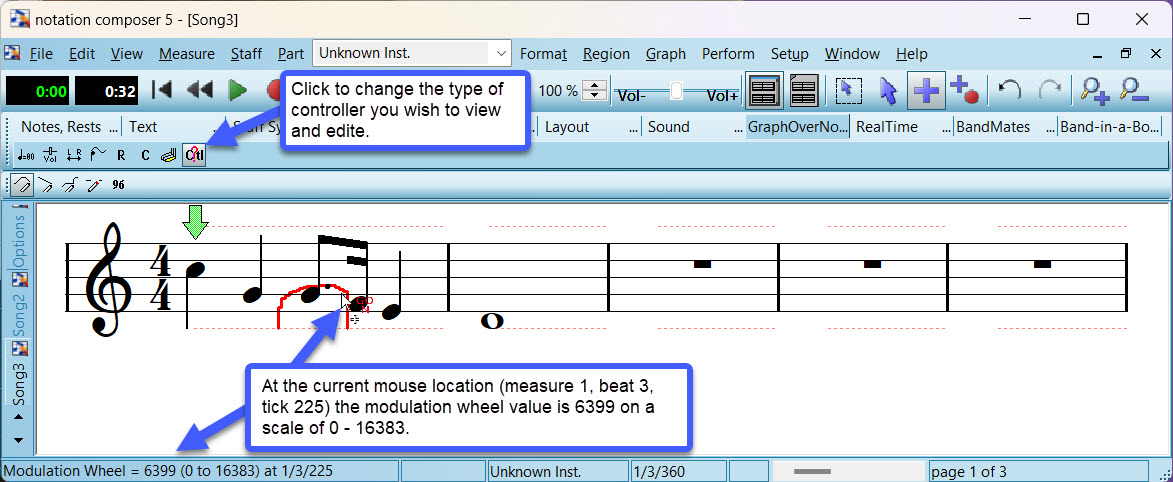Expand the Notes, Rests palette options

click(113, 127)
